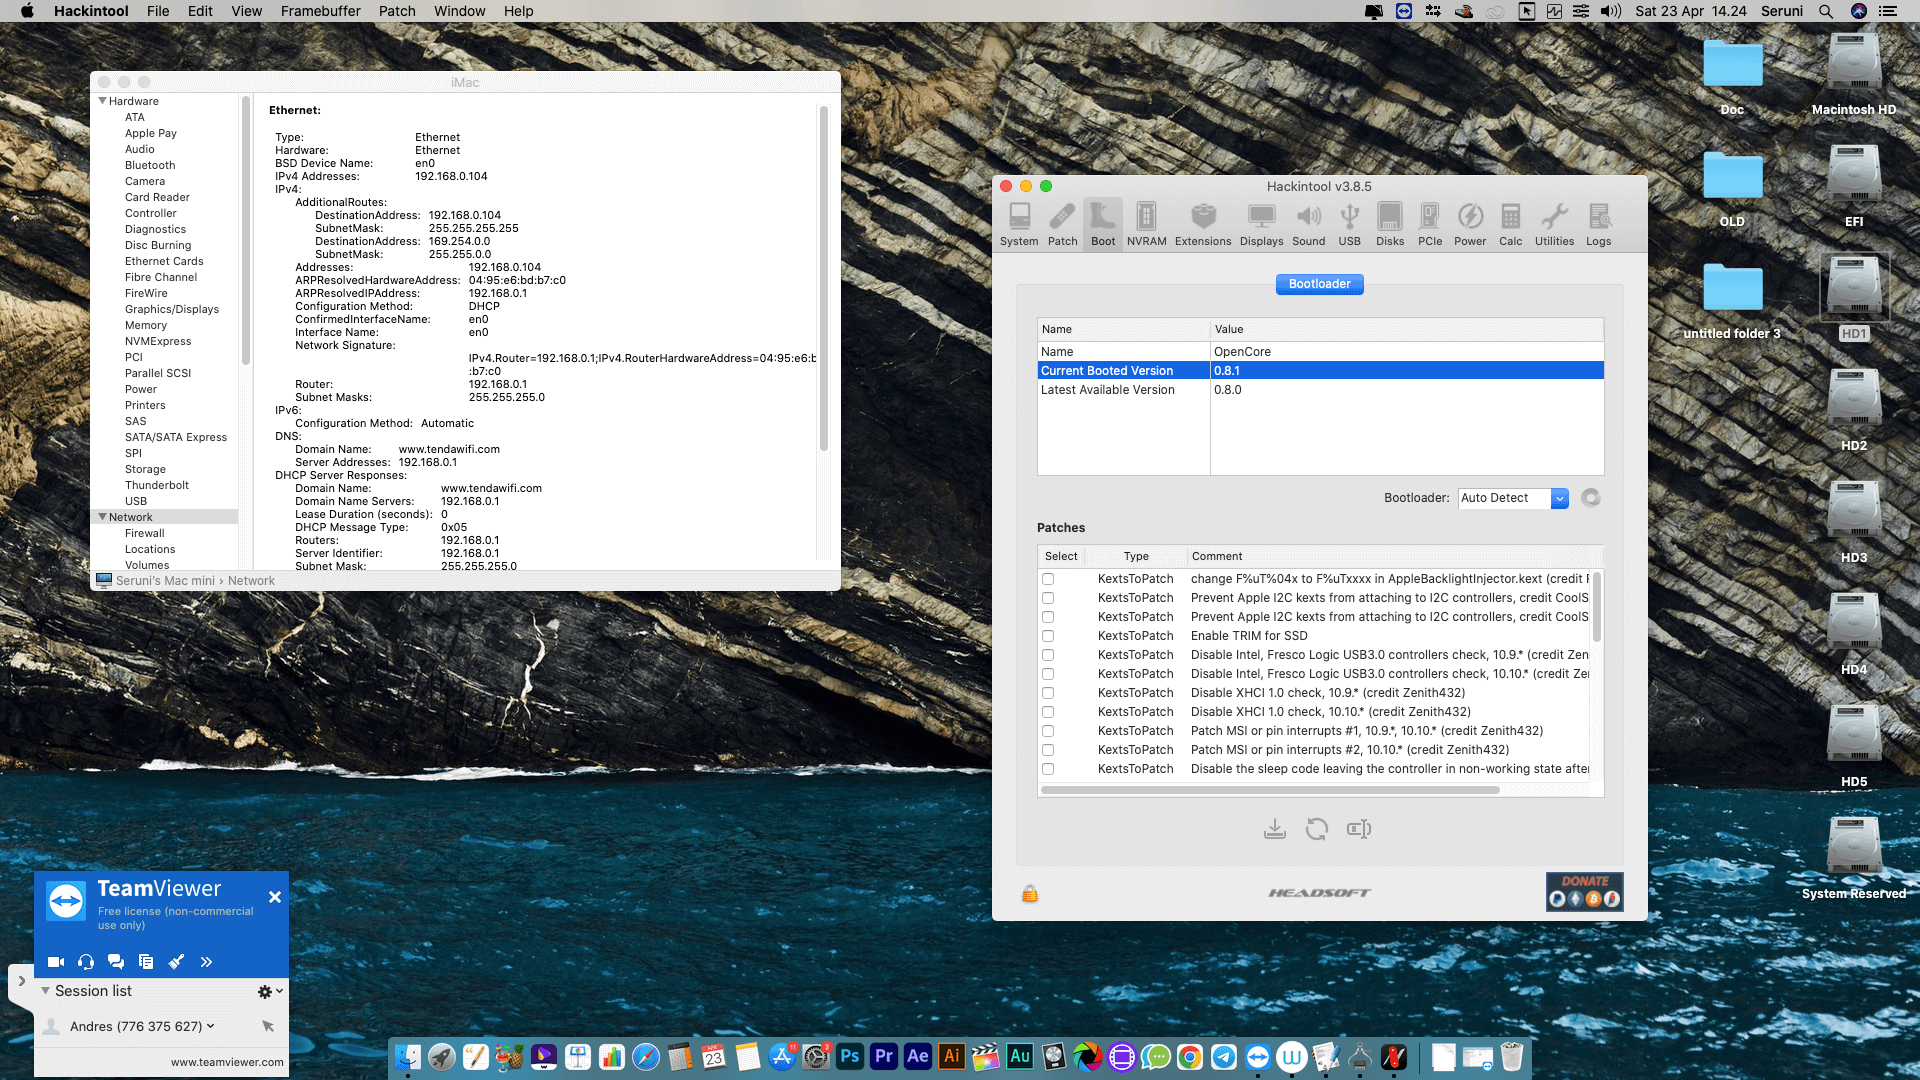Check 'Patch MSI or pin interrupts #2' patch

(1048, 750)
